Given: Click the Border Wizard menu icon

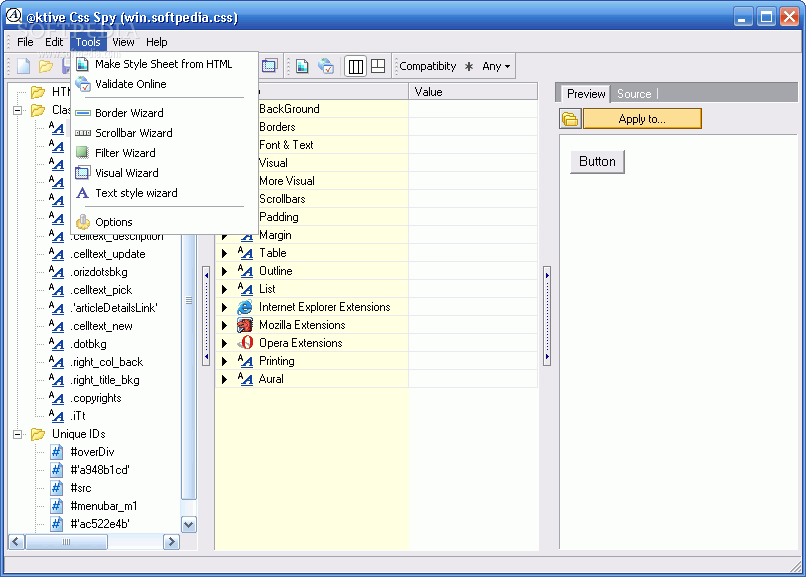Looking at the screenshot, I should click(82, 113).
